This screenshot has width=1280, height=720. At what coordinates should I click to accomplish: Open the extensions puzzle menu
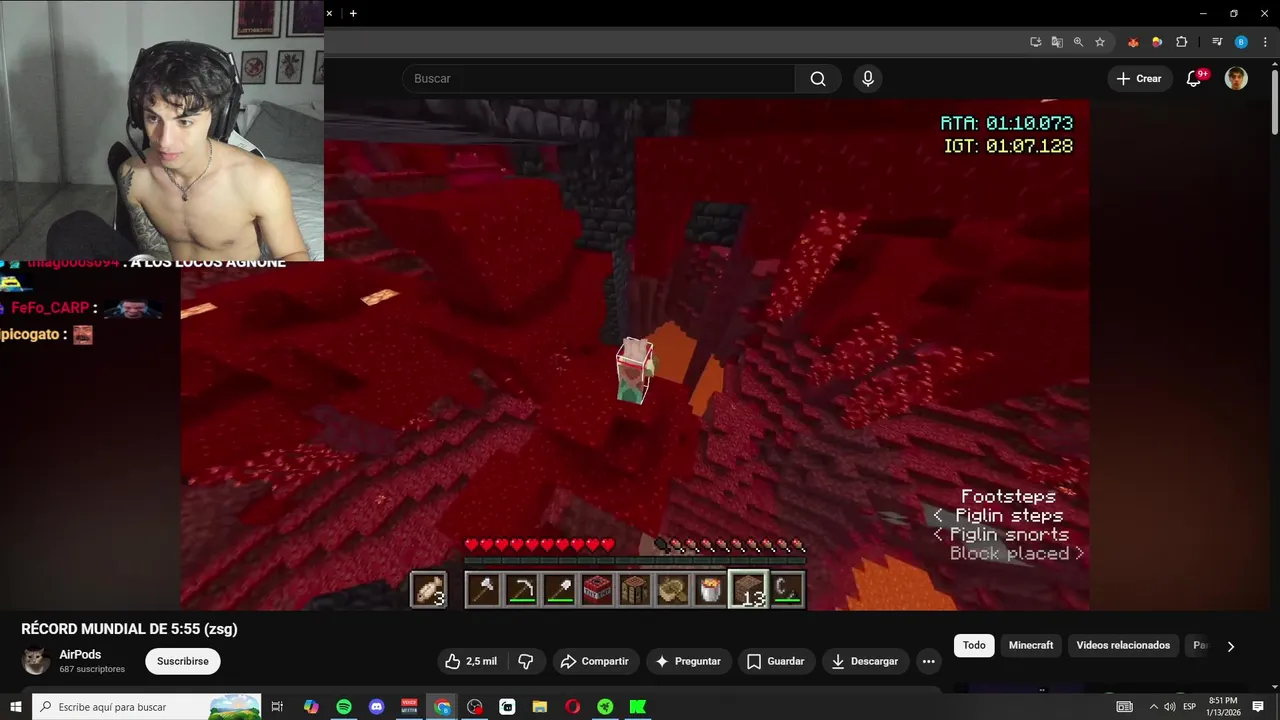(1181, 42)
